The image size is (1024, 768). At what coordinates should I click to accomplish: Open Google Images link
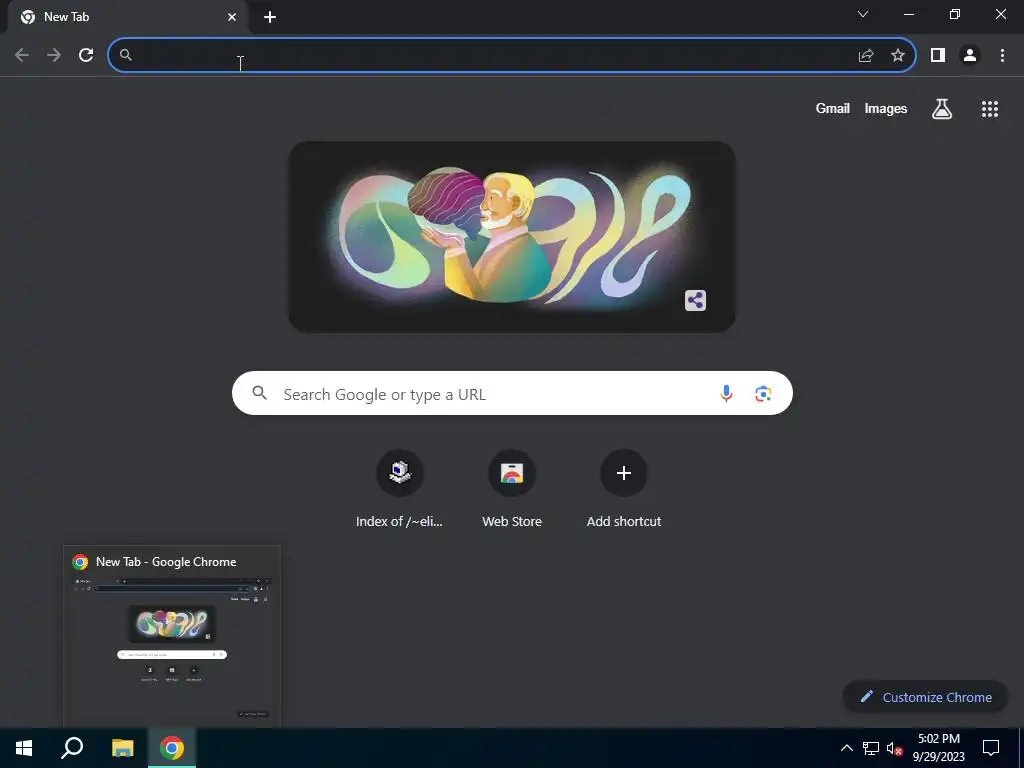pos(886,108)
